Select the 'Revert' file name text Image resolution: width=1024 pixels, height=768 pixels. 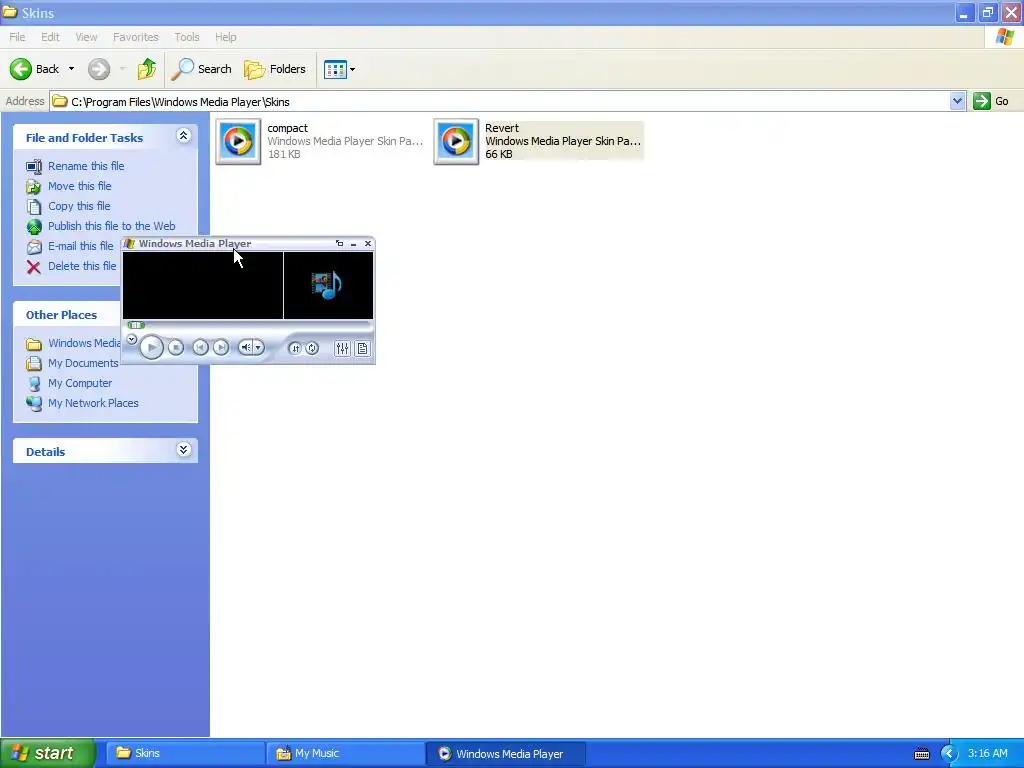(x=502, y=128)
